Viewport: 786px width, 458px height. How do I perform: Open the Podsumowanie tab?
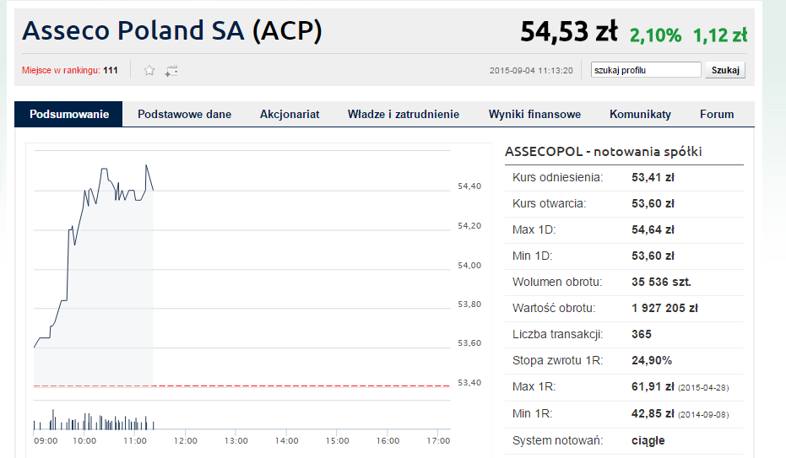(x=69, y=114)
